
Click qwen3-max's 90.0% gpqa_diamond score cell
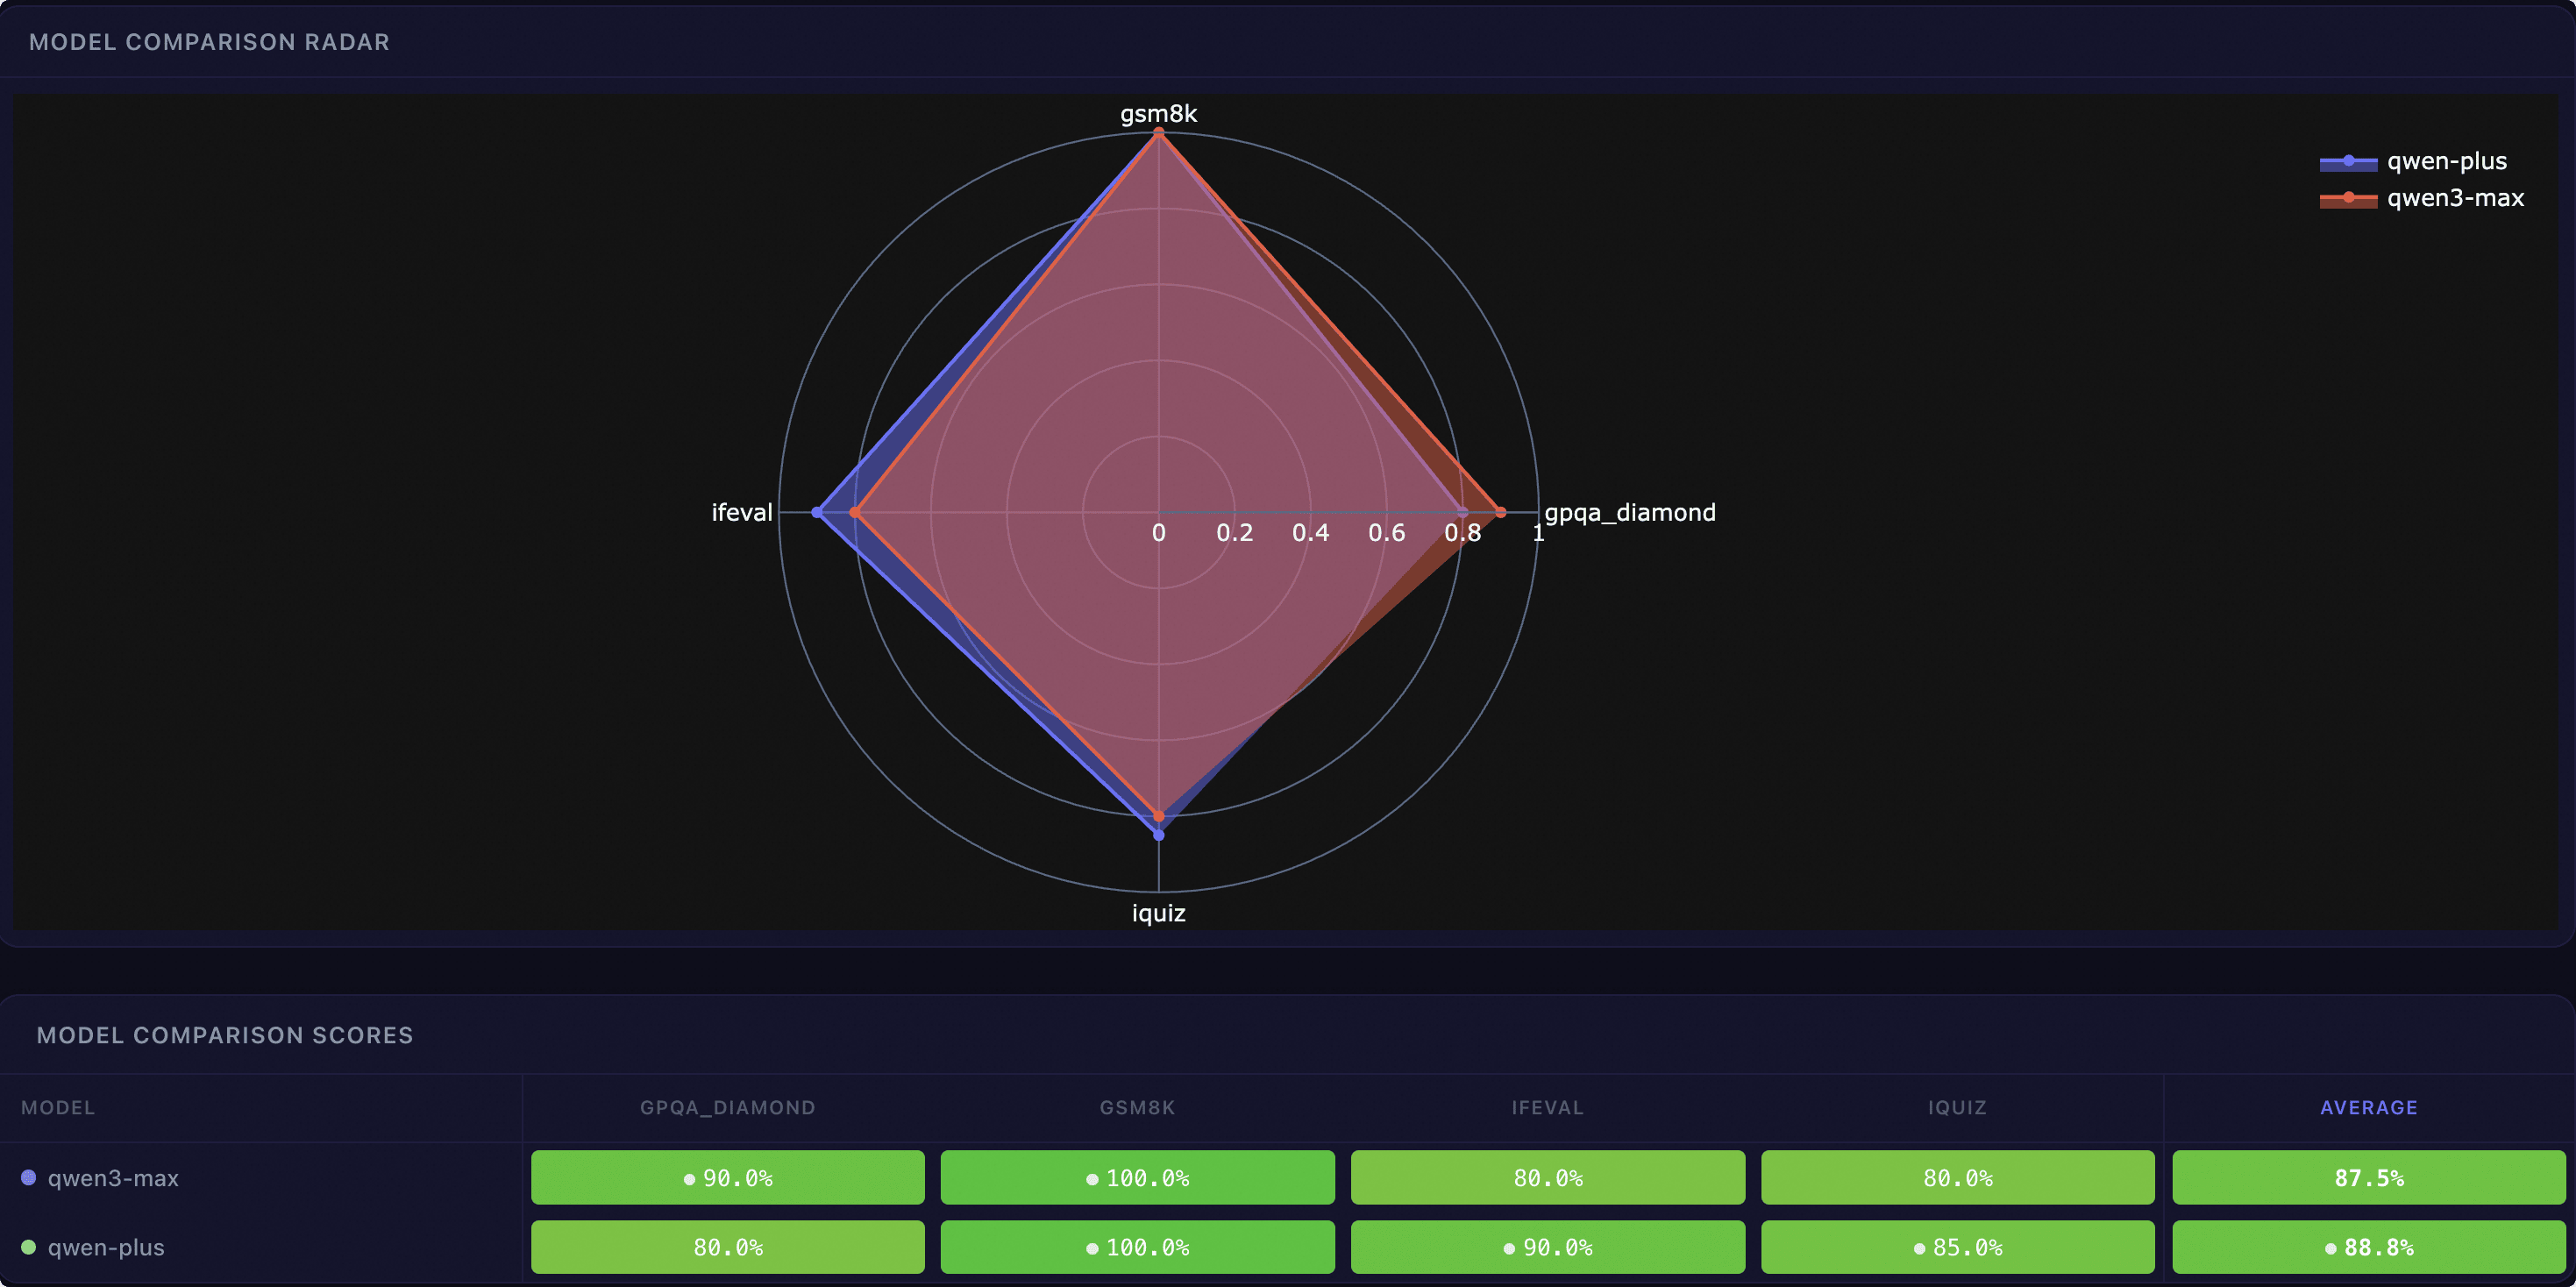coord(728,1178)
